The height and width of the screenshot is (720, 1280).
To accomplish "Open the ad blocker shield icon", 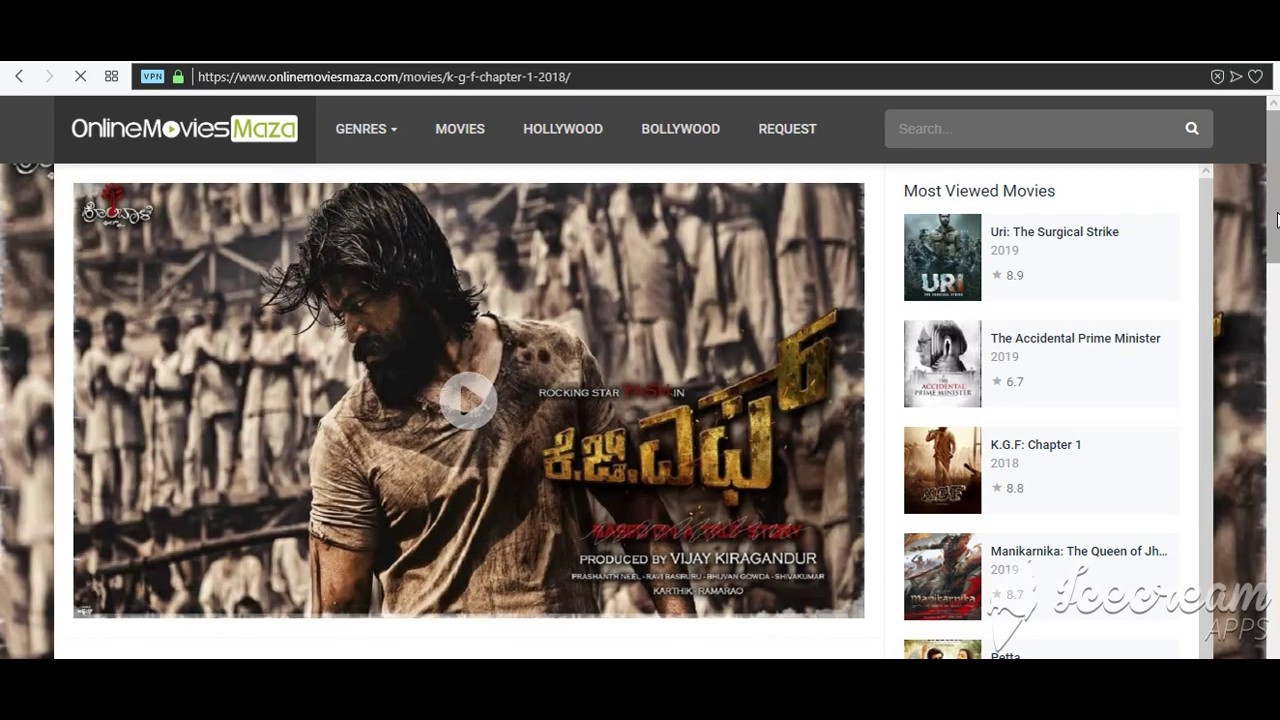I will click(x=1217, y=76).
